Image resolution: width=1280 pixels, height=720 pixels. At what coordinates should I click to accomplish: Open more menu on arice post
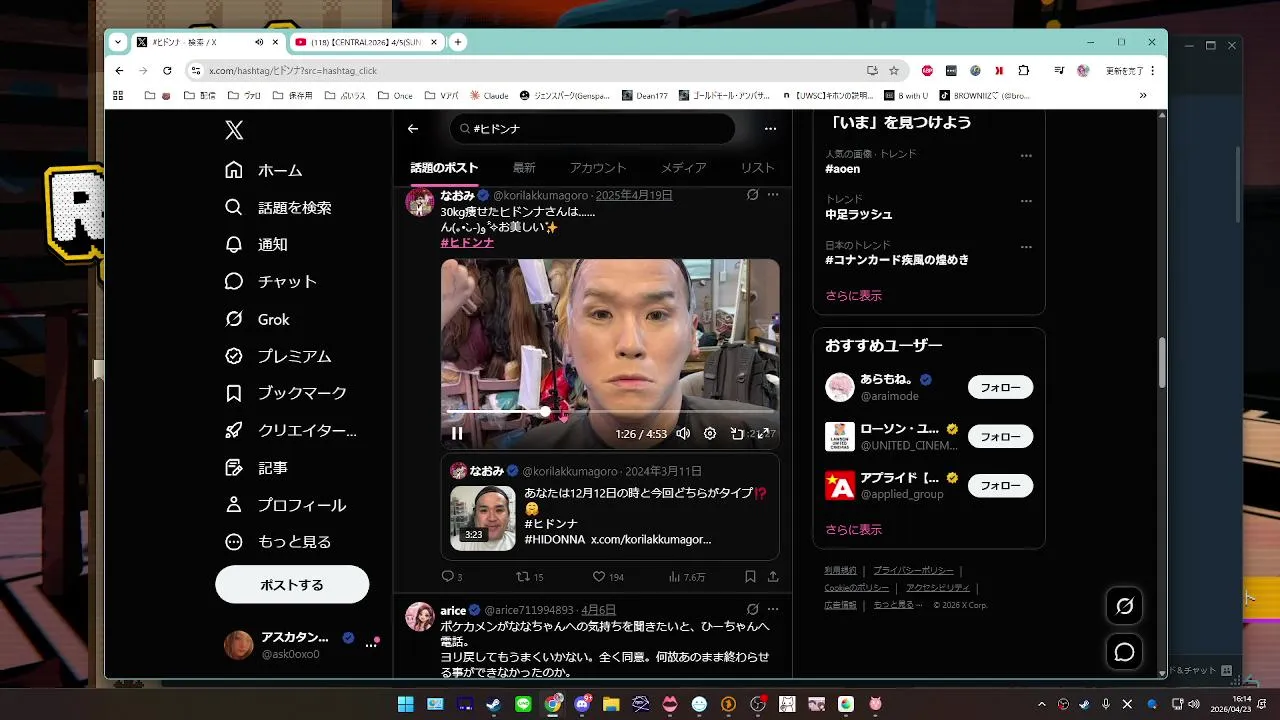[x=773, y=609]
